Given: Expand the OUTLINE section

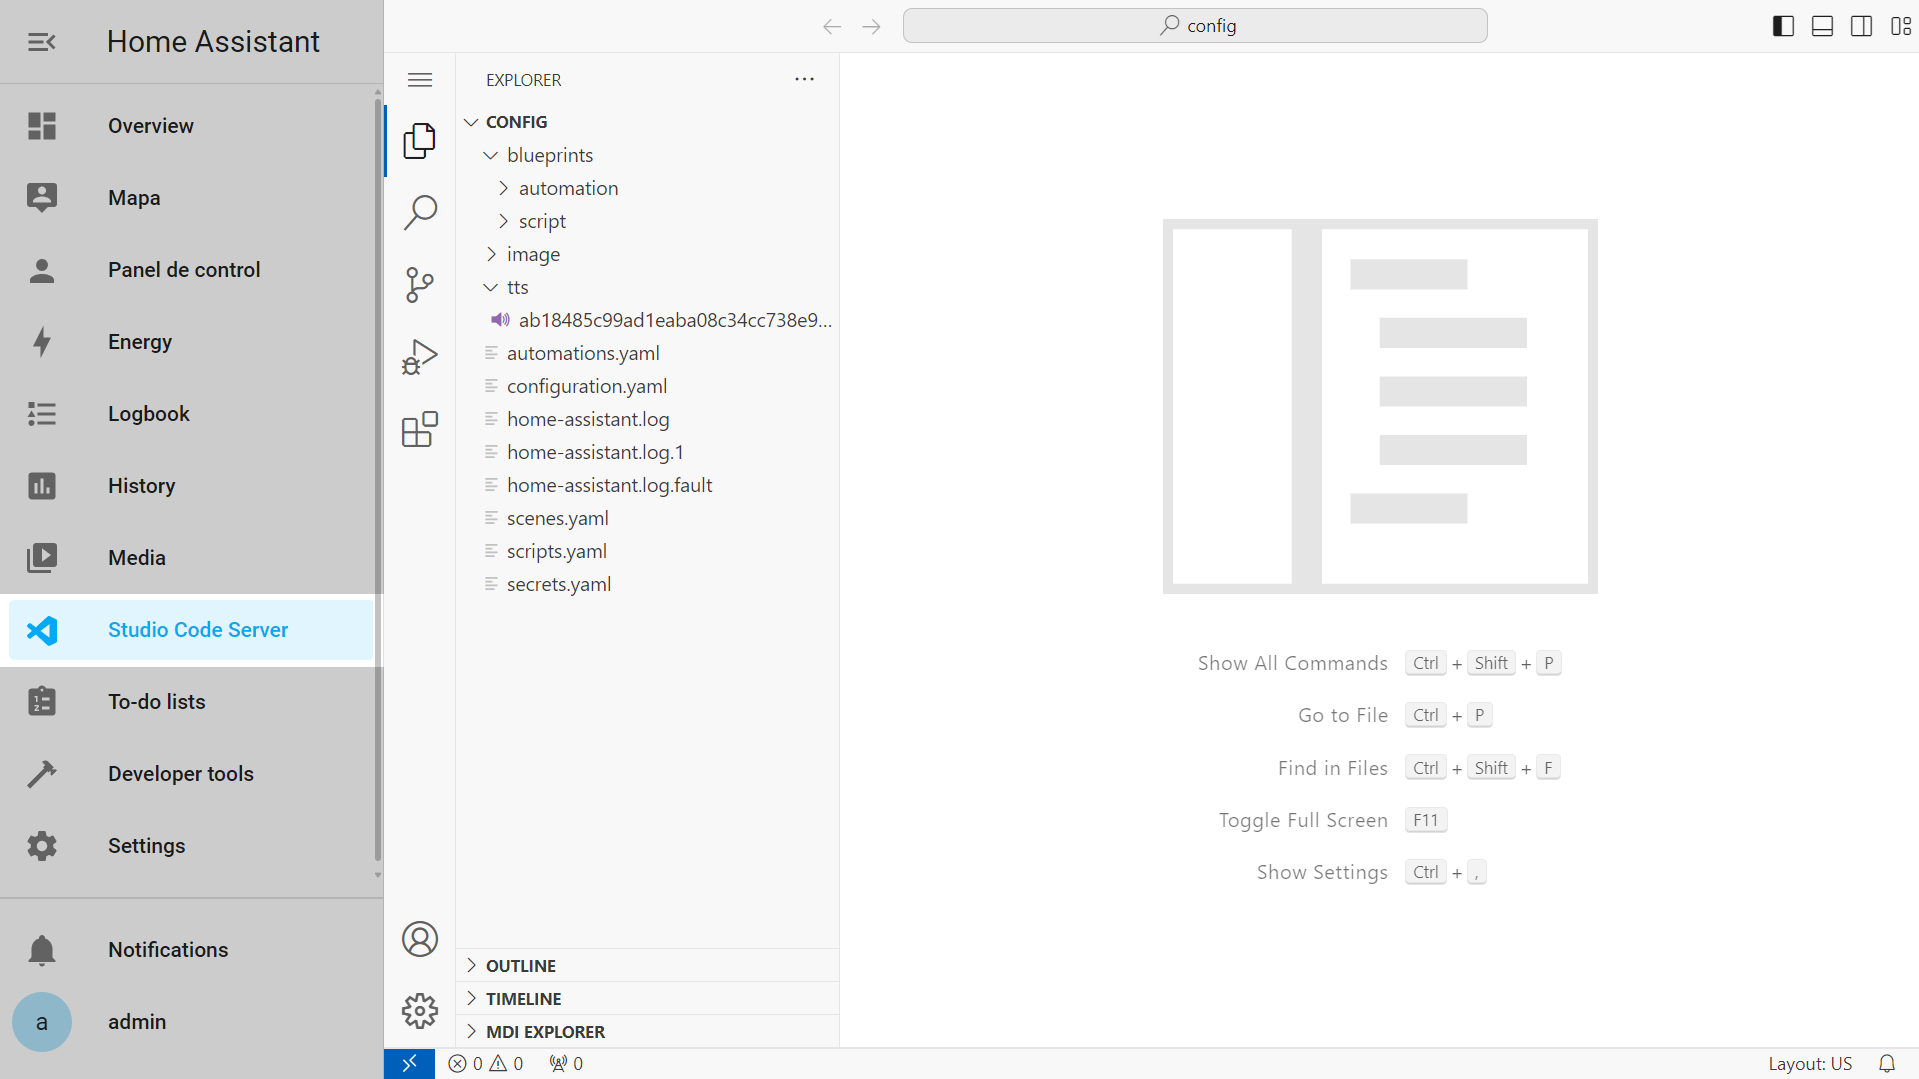Looking at the screenshot, I should [x=647, y=966].
